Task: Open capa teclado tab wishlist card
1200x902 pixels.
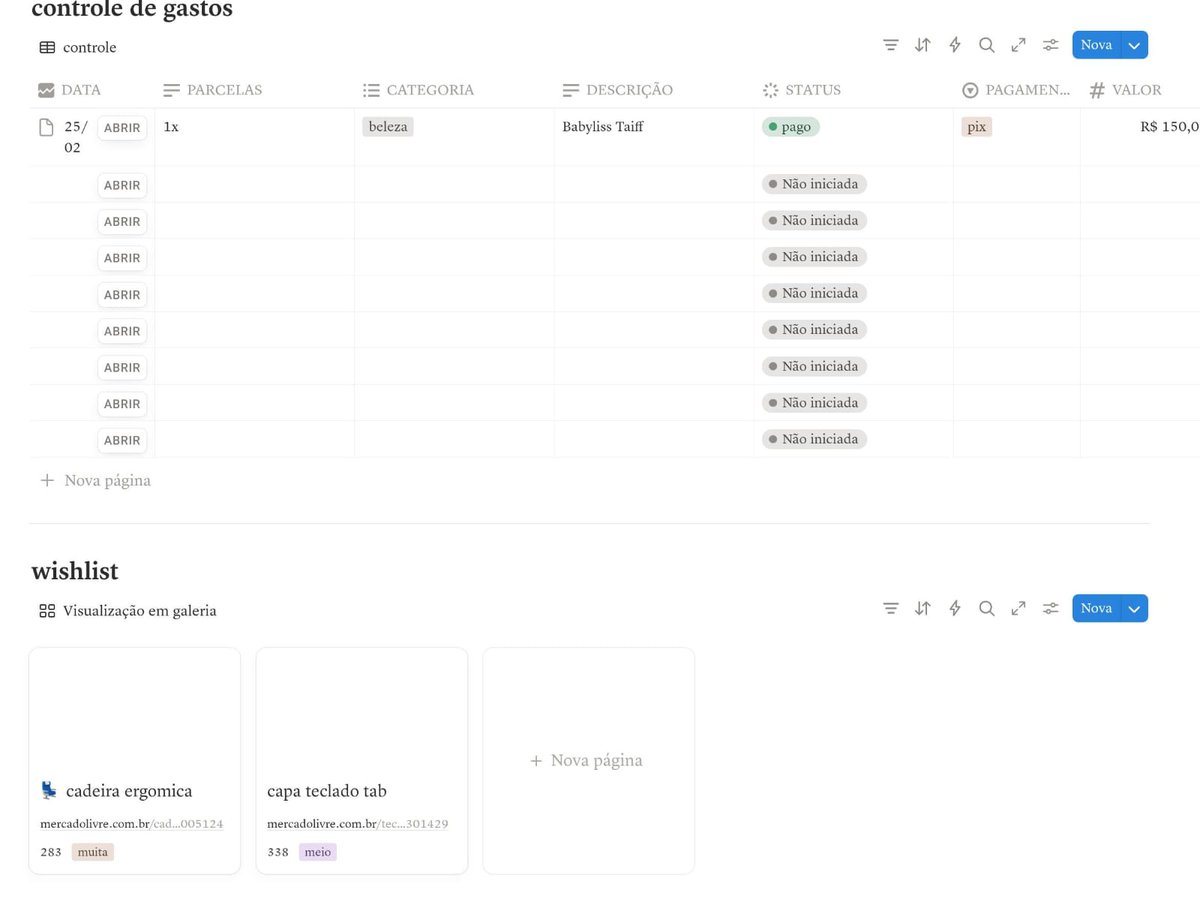Action: click(362, 761)
